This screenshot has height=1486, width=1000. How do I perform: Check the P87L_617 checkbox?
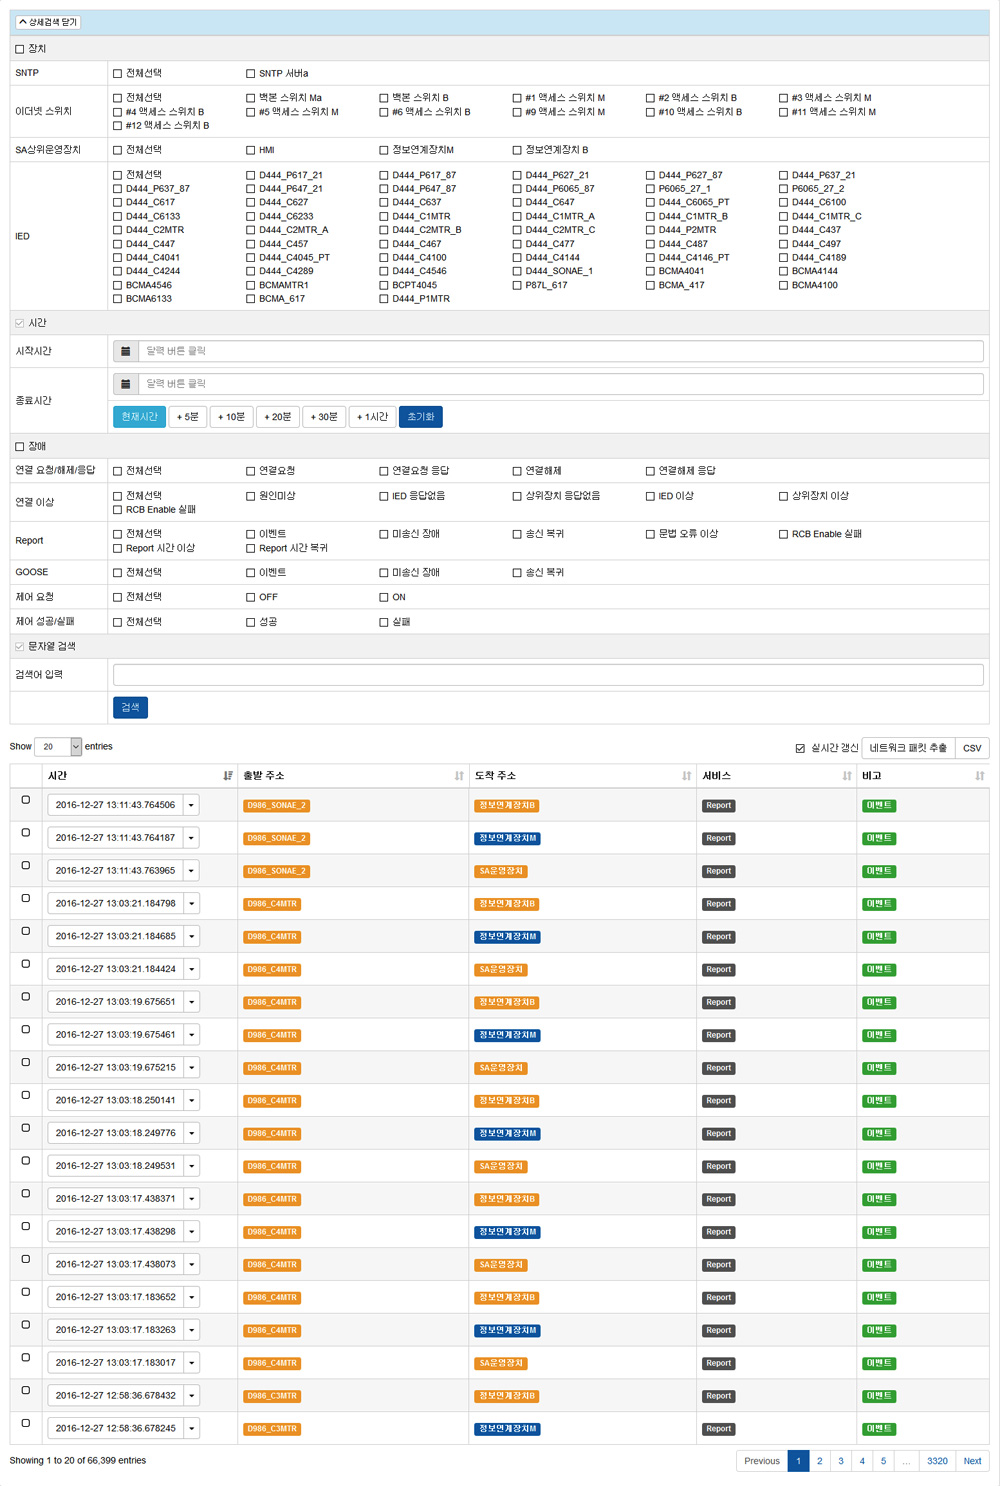click(517, 285)
